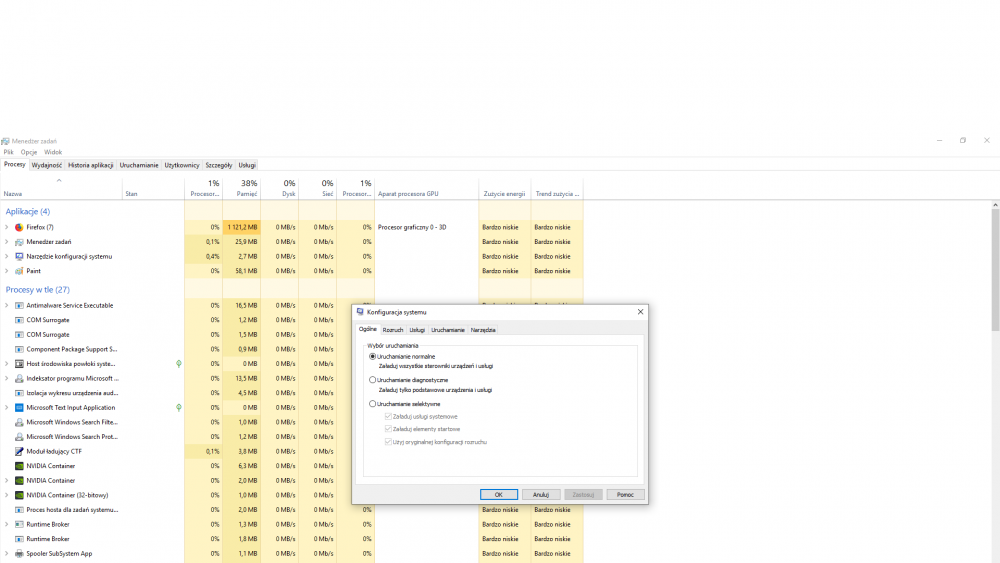Expand the Firefox (7) process group

click(7, 227)
